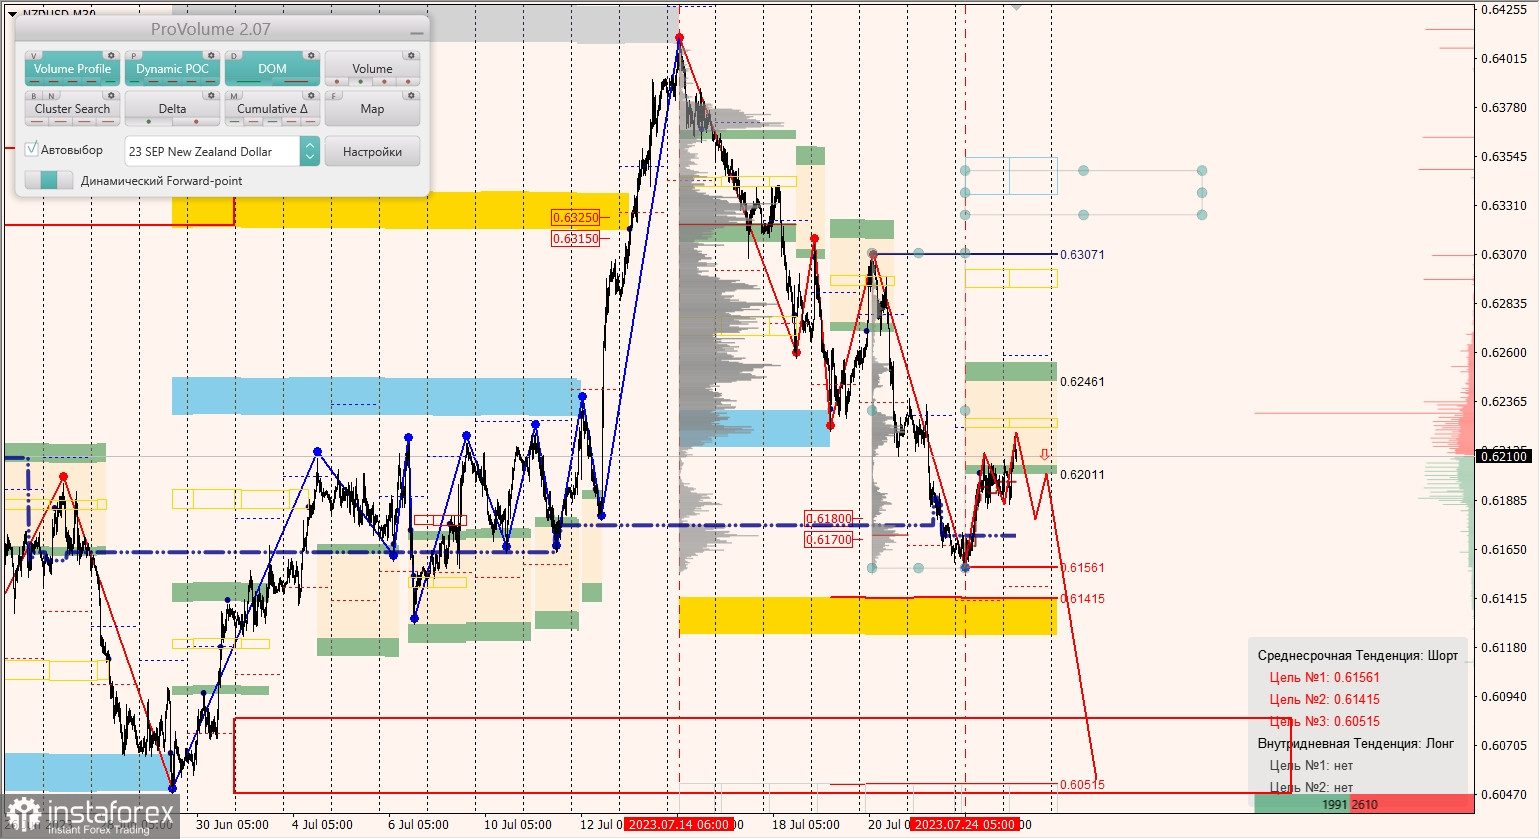Screen dimensions: 1540x839
Task: Open settings gear on Dynamic POC button
Action: coord(211,56)
